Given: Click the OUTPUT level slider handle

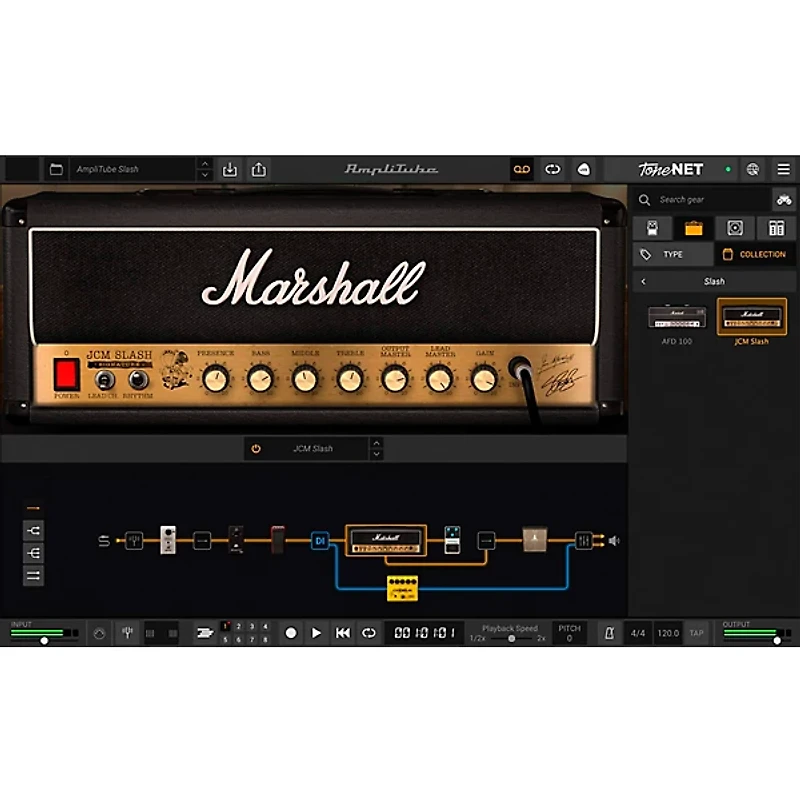Looking at the screenshot, I should [x=777, y=641].
